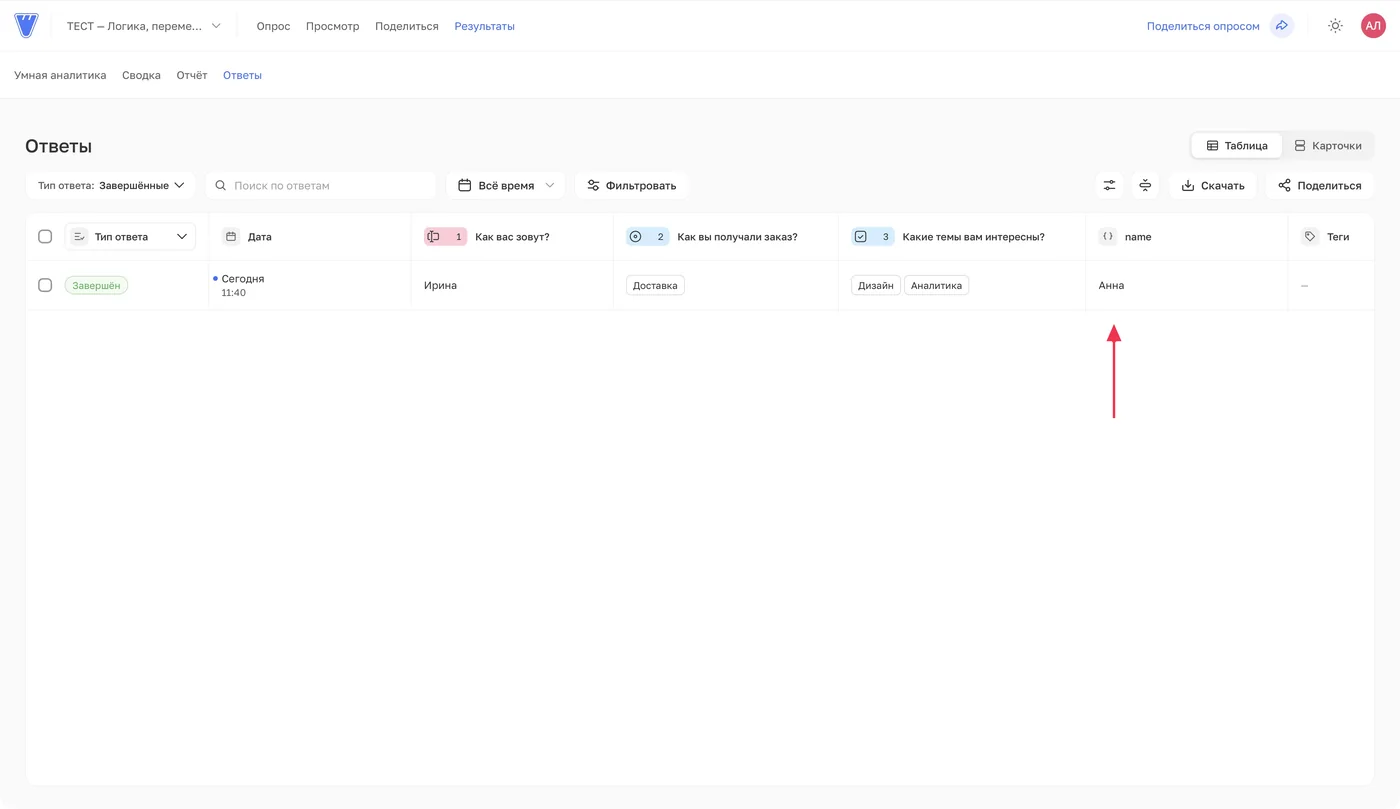Click the name variable braces icon
Image resolution: width=1400 pixels, height=809 pixels.
coord(1107,237)
